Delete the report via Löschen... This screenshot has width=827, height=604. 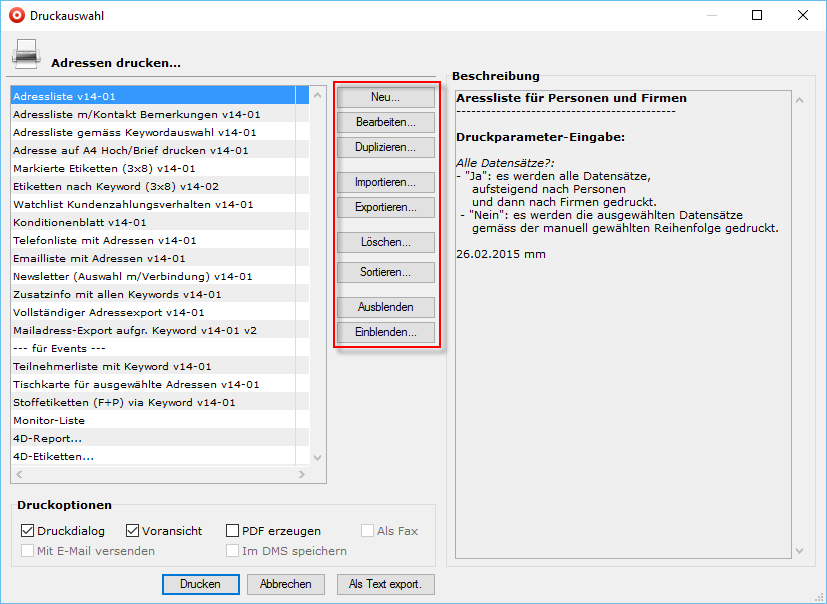coord(385,242)
